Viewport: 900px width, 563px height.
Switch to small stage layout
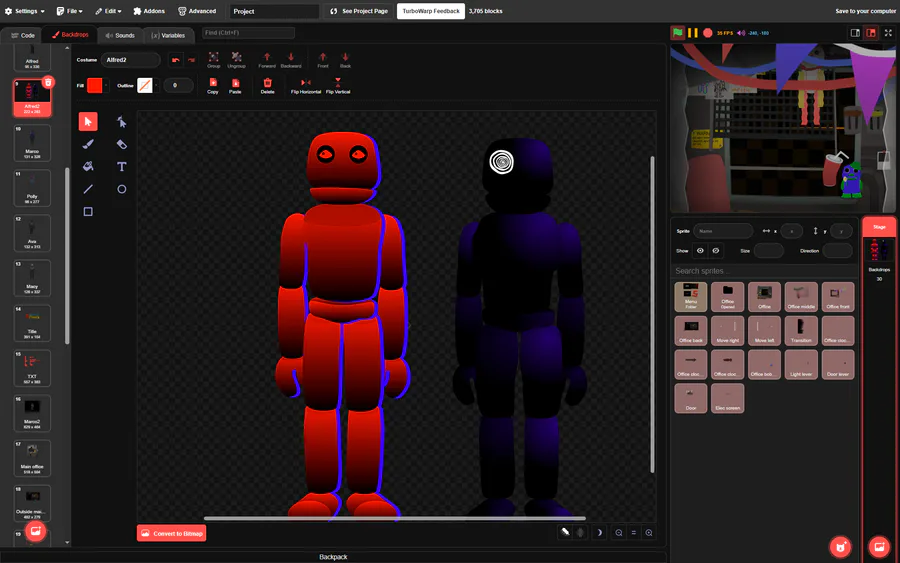pyautogui.click(x=855, y=33)
